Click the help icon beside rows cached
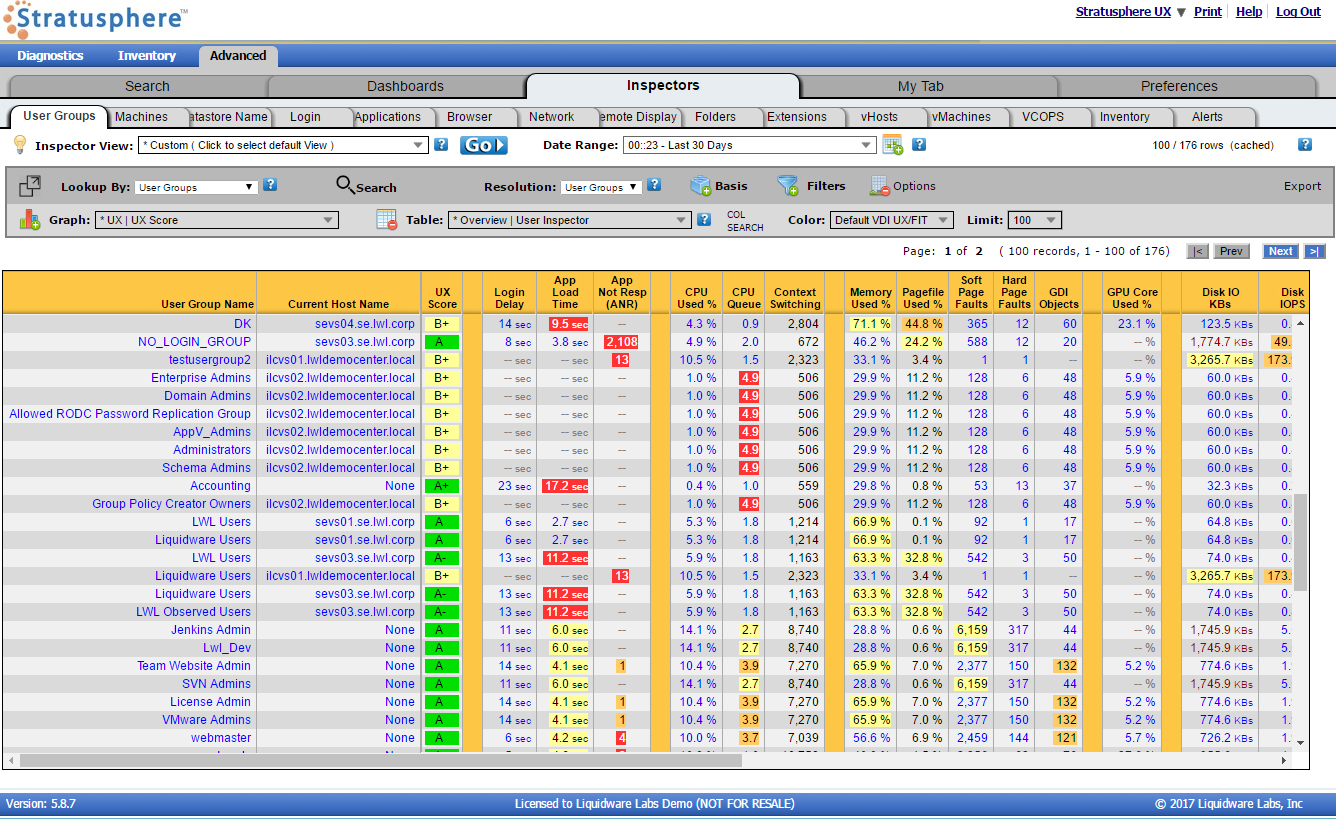The width and height of the screenshot is (1336, 819). pyautogui.click(x=1304, y=145)
